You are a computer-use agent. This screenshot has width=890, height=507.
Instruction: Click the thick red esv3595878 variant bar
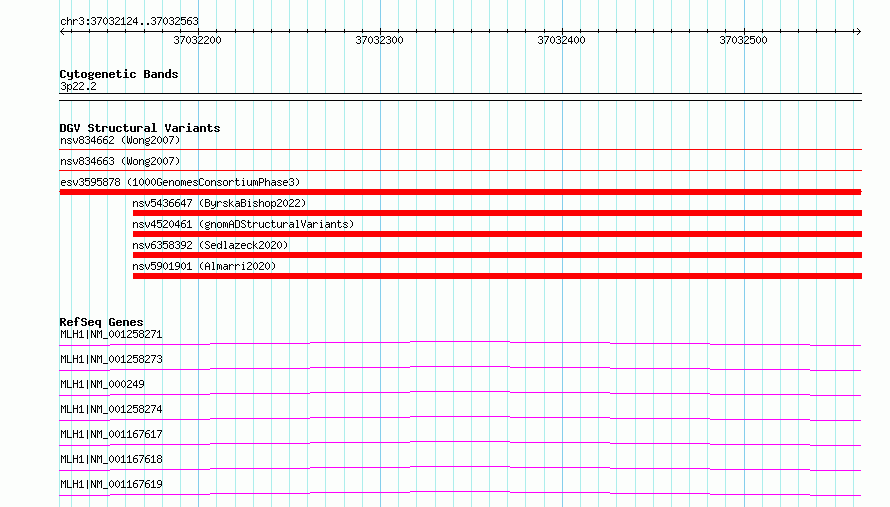pyautogui.click(x=460, y=192)
